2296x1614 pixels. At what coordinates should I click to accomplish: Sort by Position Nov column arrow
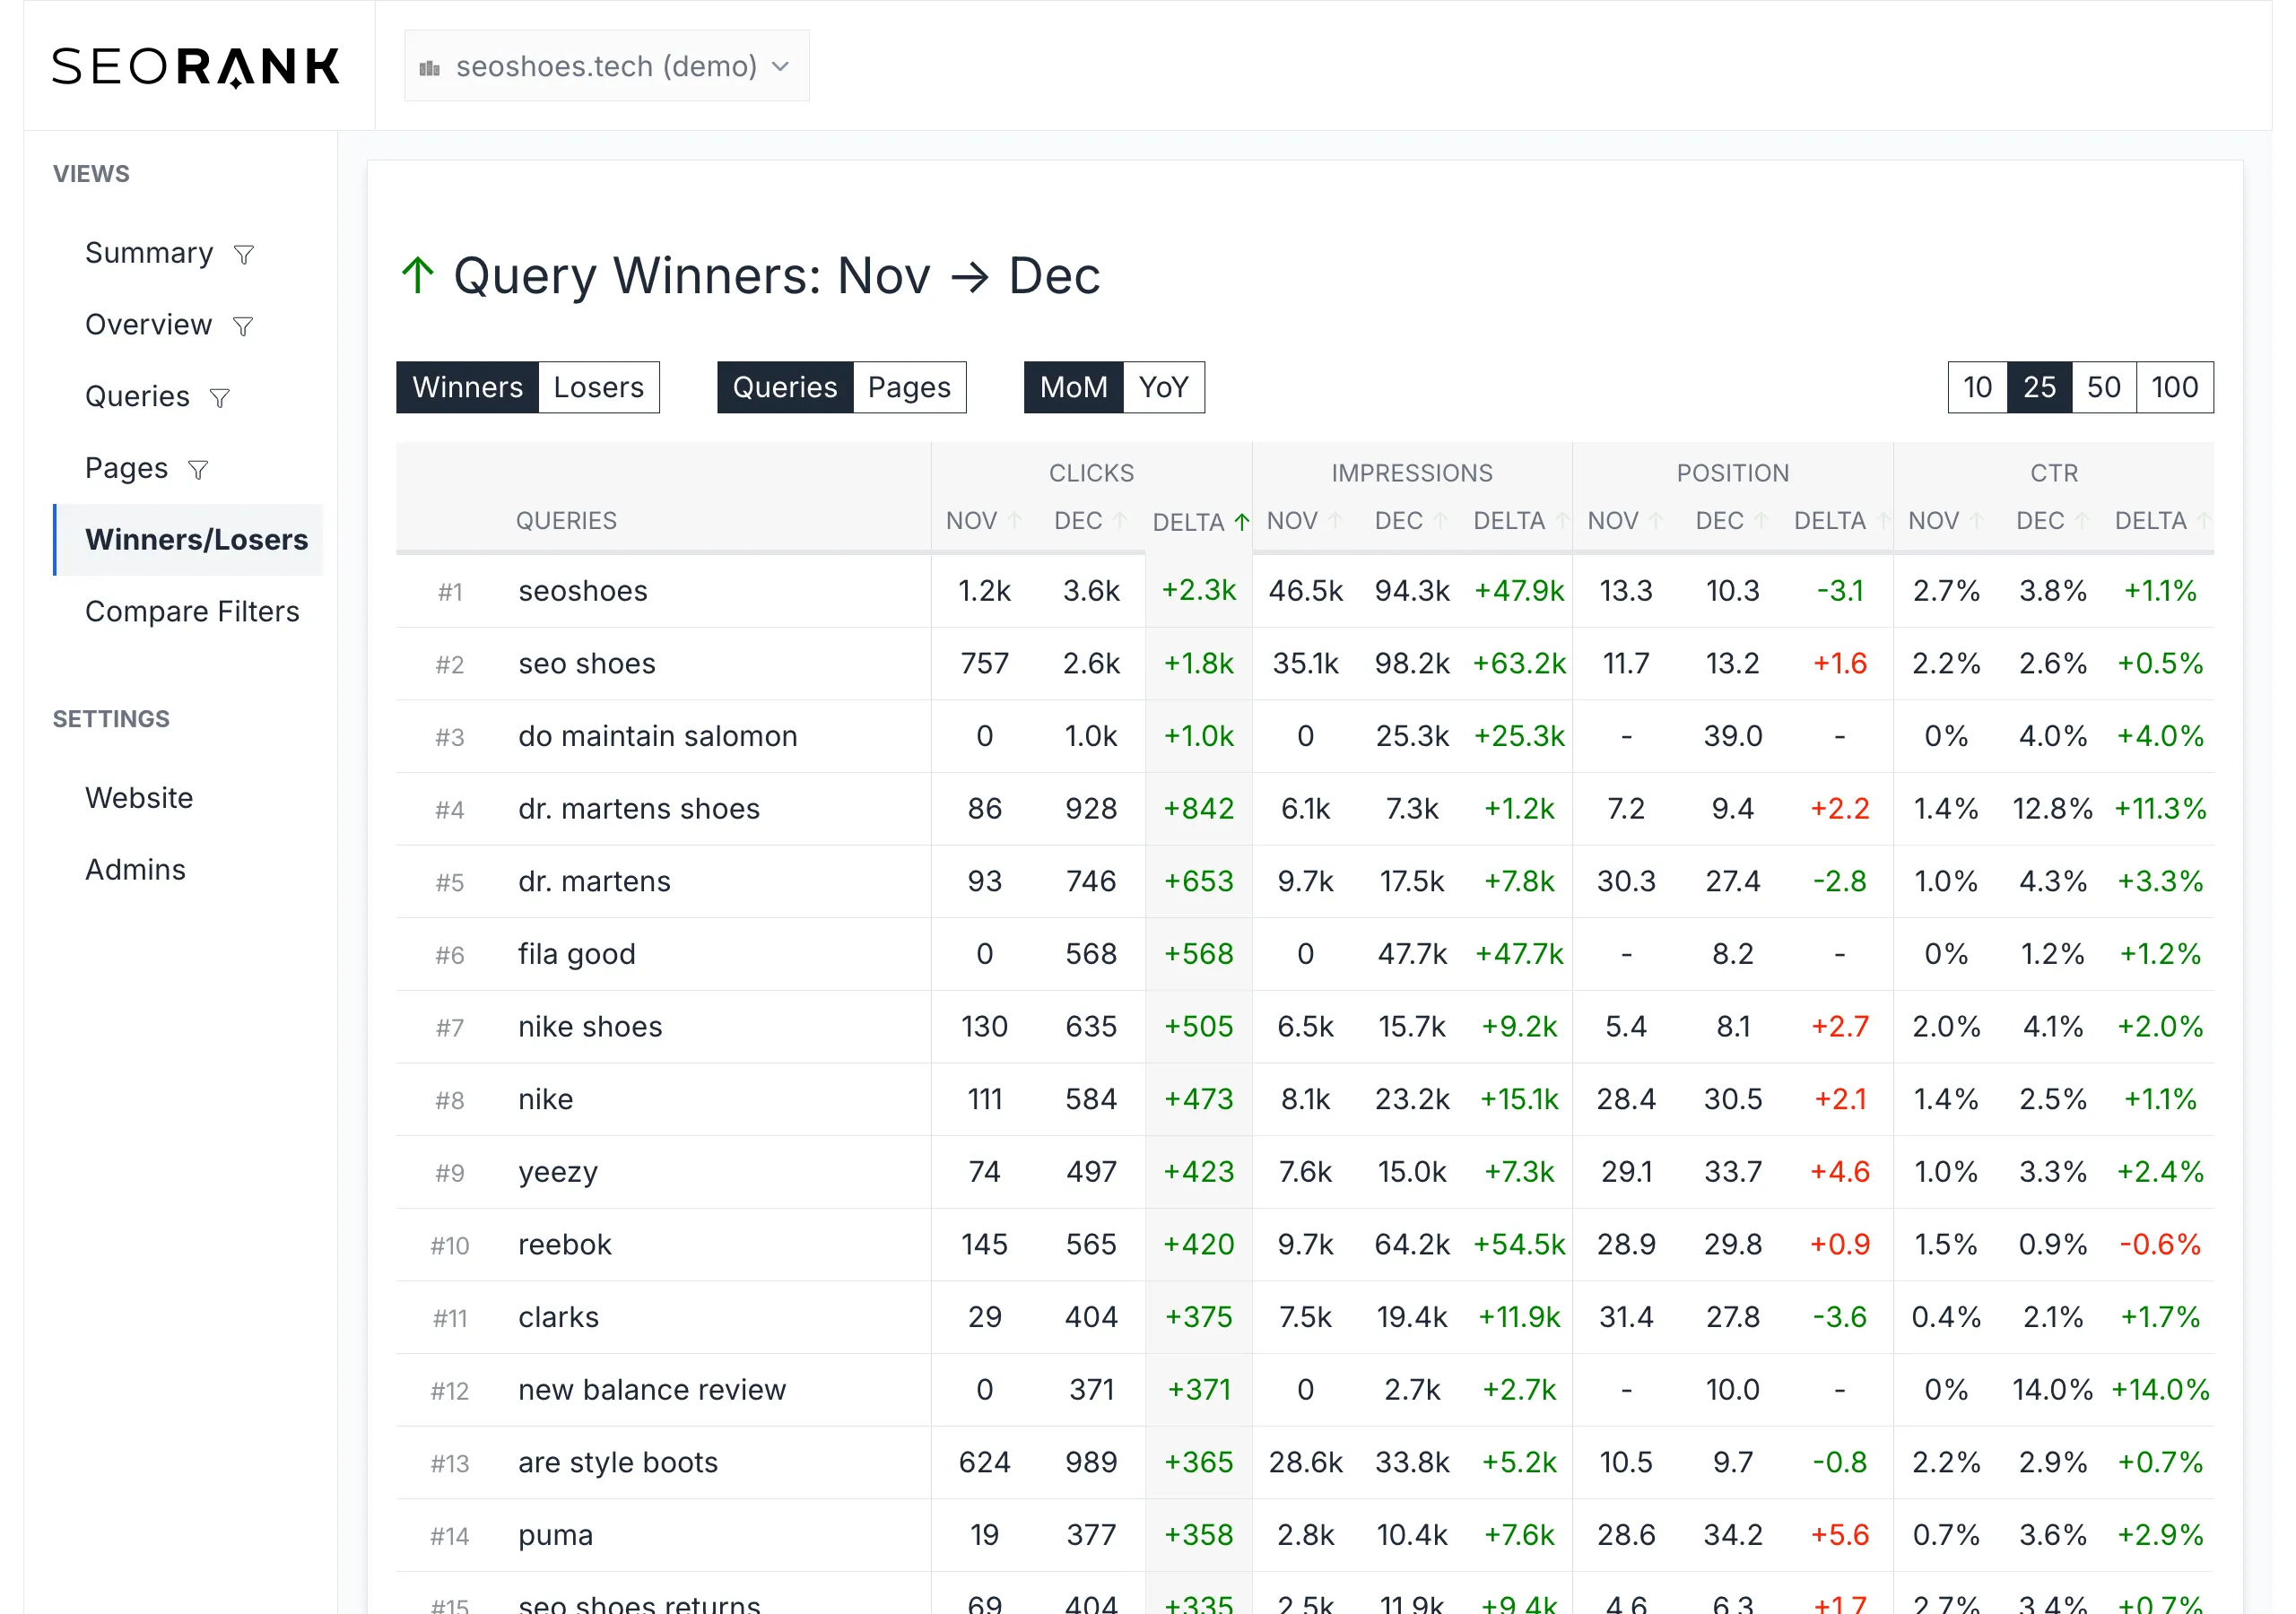[1656, 521]
